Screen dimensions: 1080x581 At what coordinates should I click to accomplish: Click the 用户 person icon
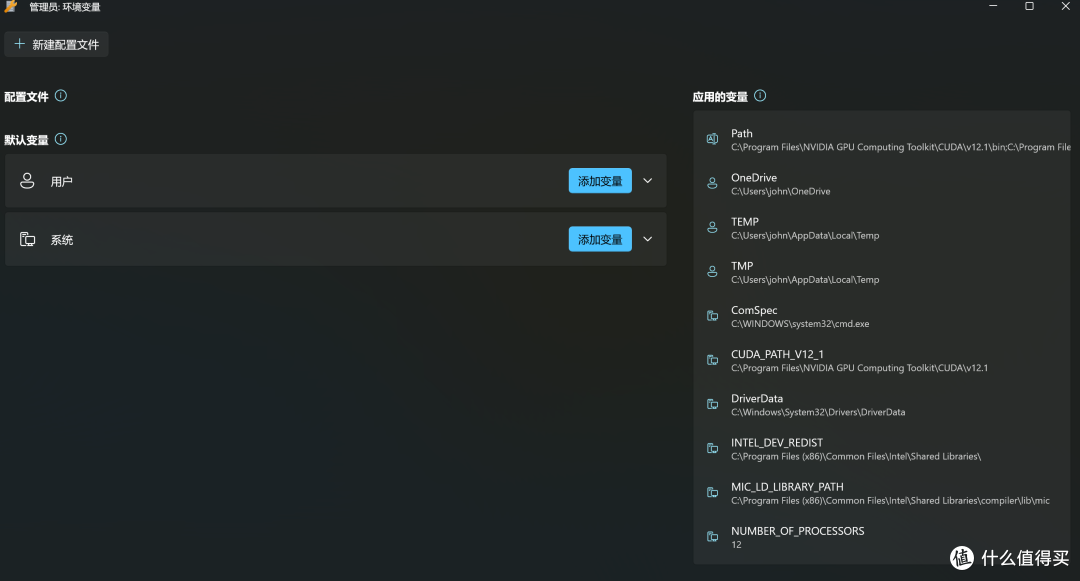pyautogui.click(x=28, y=181)
